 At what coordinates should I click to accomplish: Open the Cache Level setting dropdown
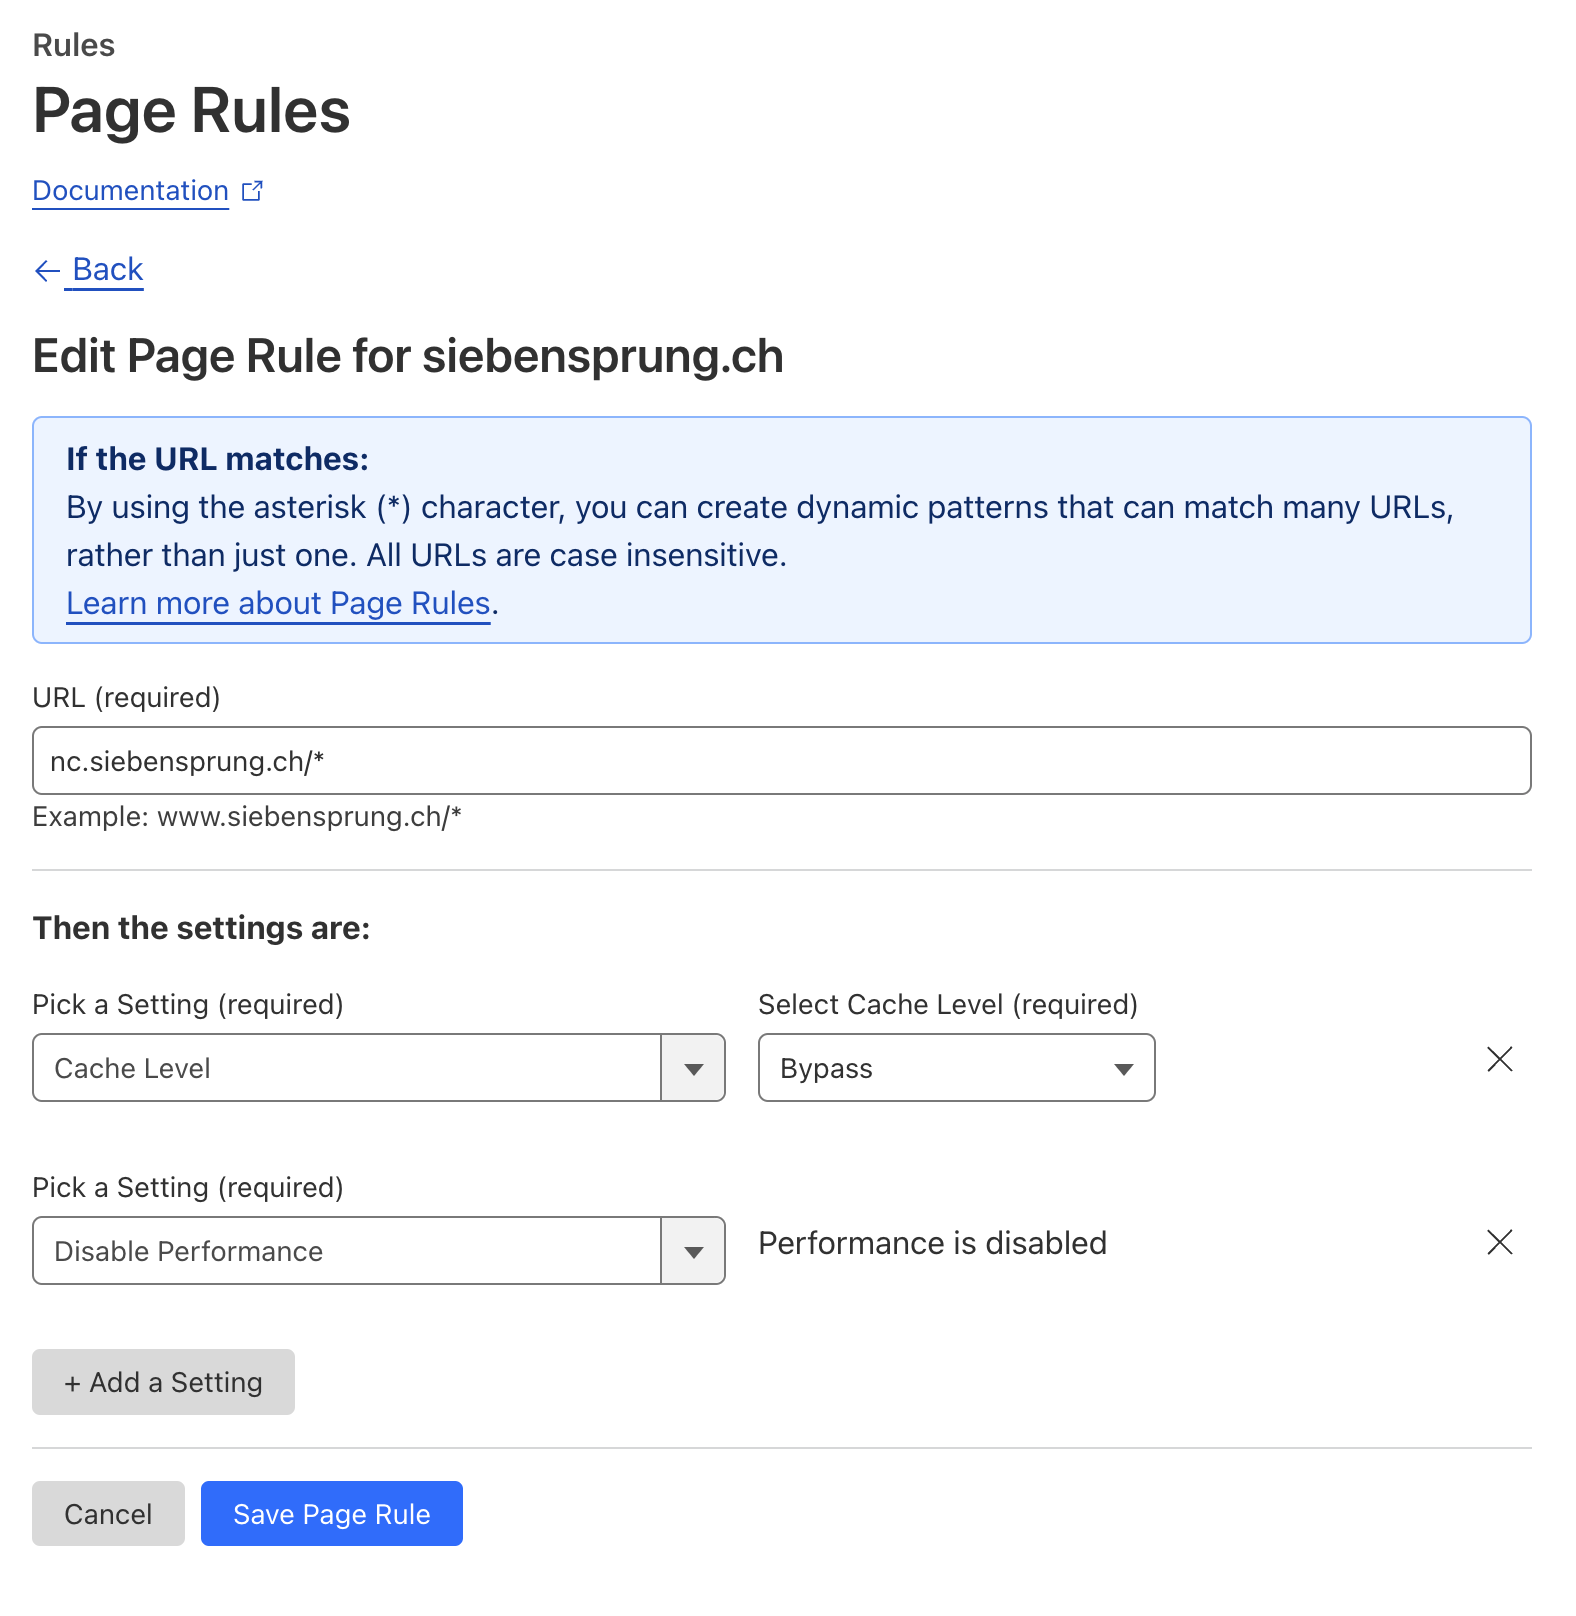click(350, 1067)
